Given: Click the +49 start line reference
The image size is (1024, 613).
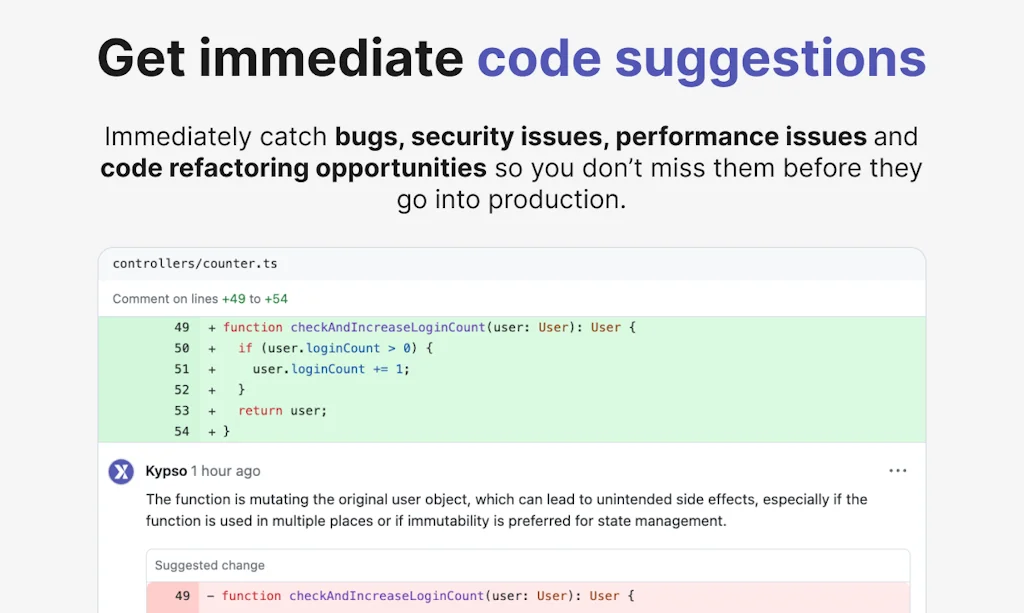Looking at the screenshot, I should point(233,299).
